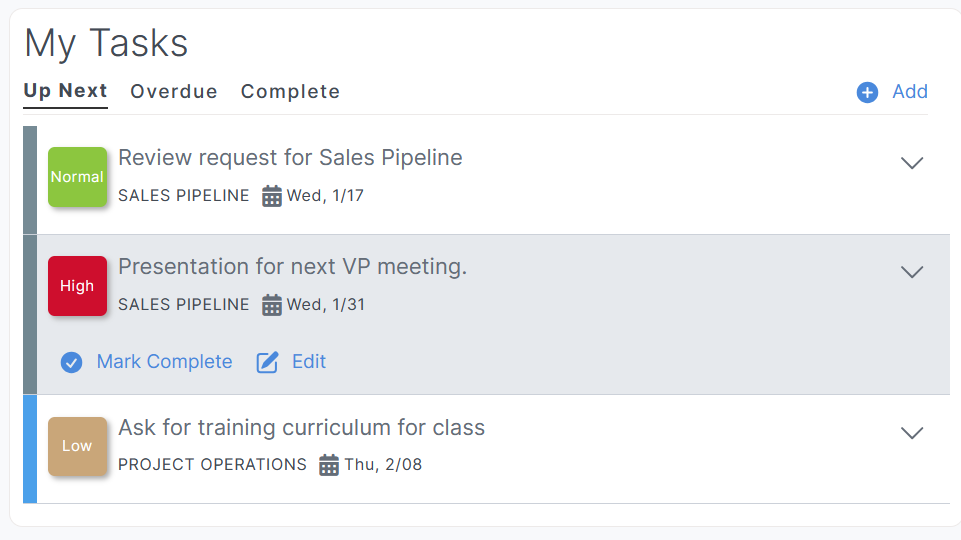Collapse the Presentation for next VP meeting task
This screenshot has height=540, width=961.
911,272
